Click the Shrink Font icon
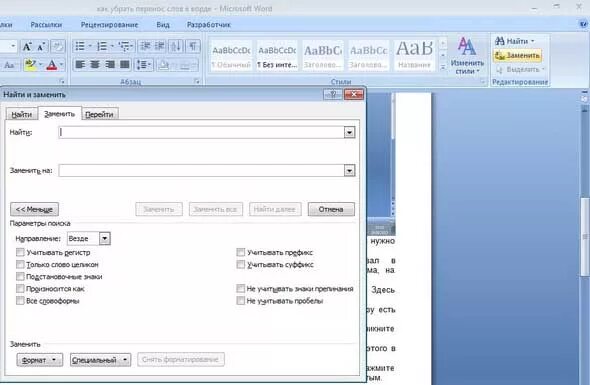The width and height of the screenshot is (590, 385). click(41, 47)
